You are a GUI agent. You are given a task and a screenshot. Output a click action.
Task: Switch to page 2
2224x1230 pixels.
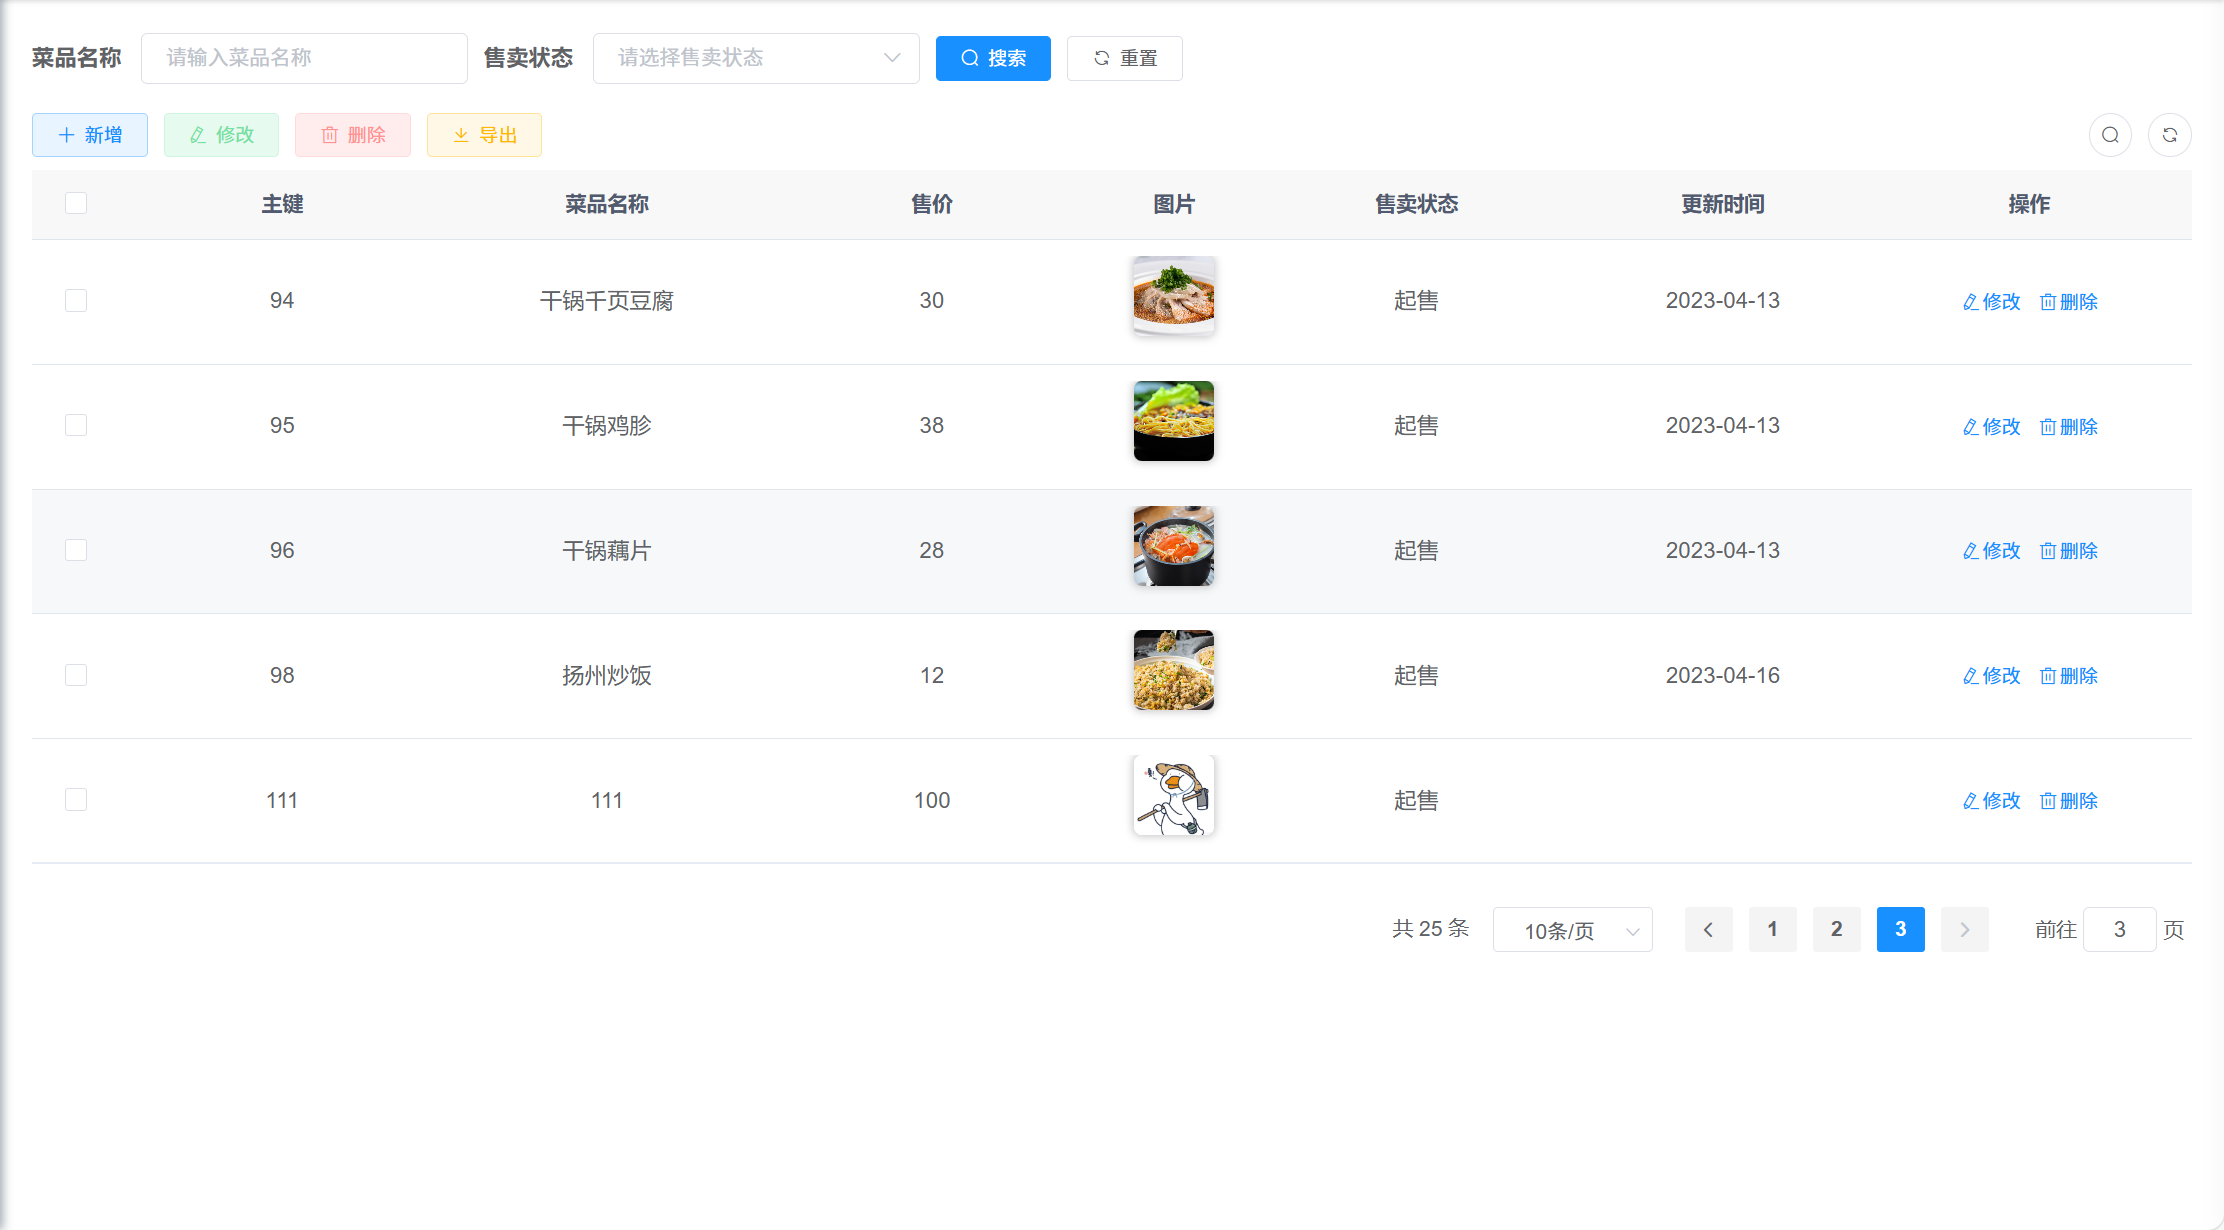[1836, 930]
